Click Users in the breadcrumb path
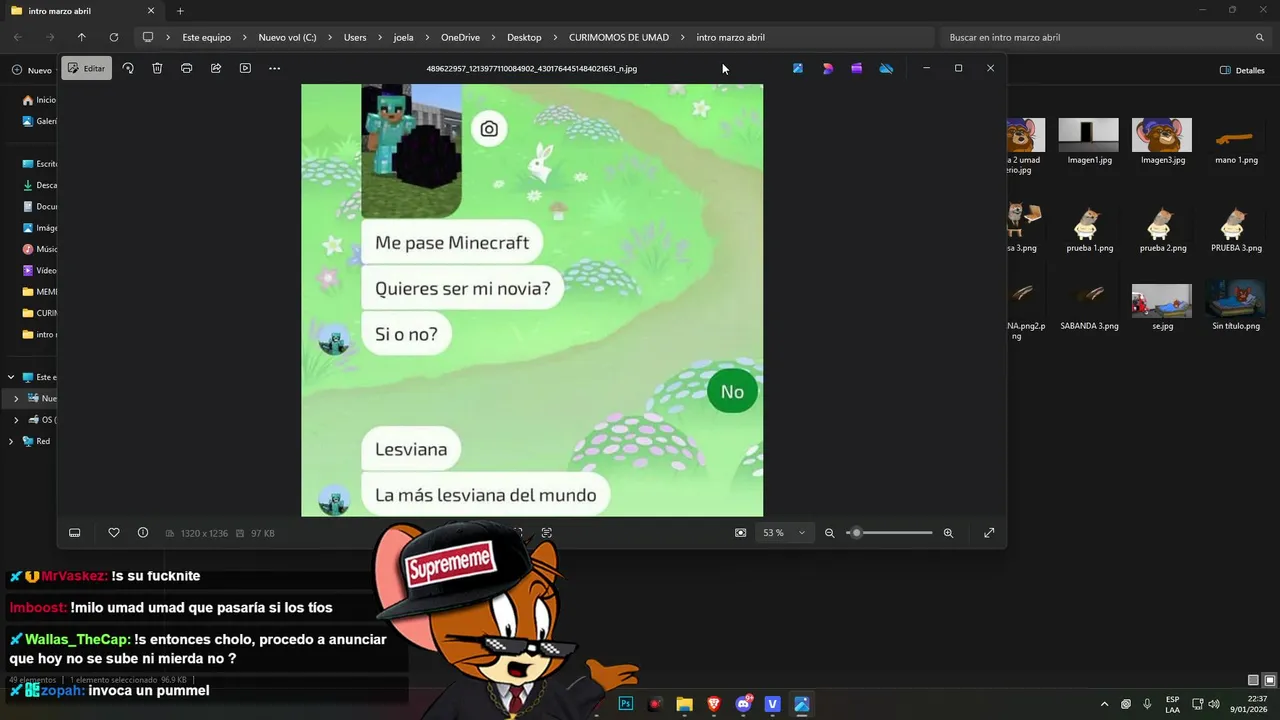The height and width of the screenshot is (720, 1280). pyautogui.click(x=355, y=37)
